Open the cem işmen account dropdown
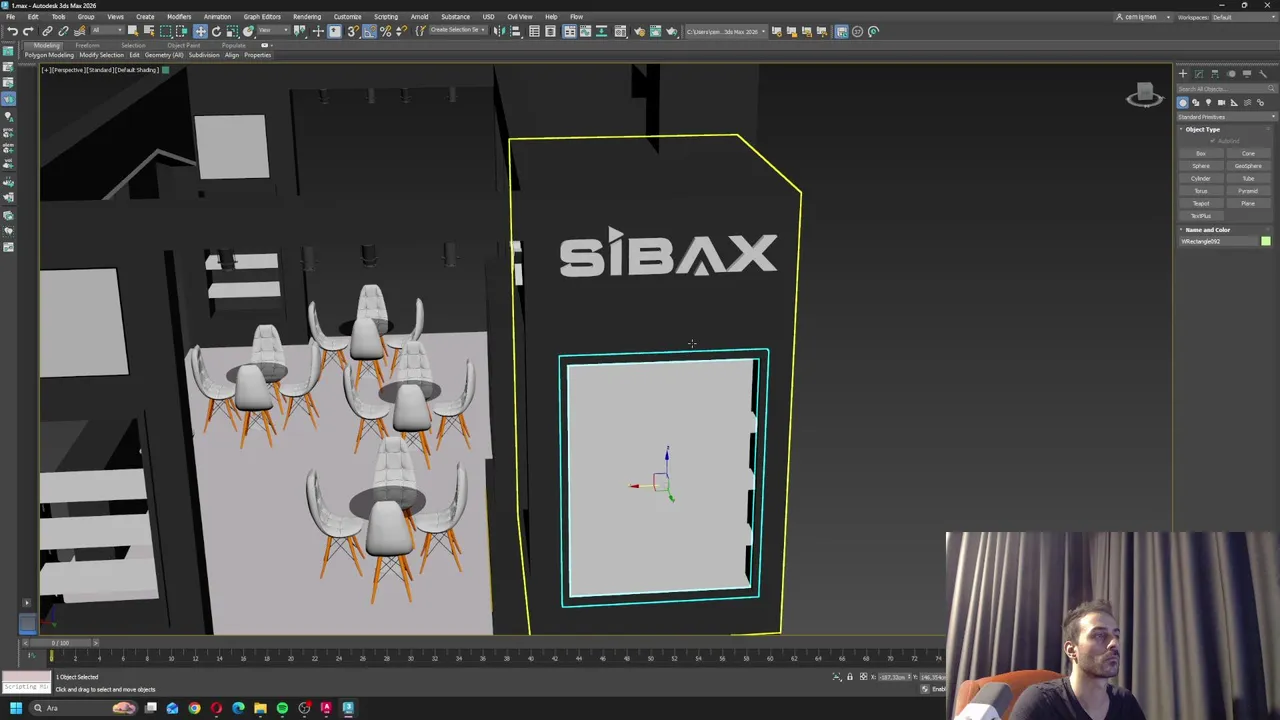Viewport: 1280px width, 720px height. click(1141, 17)
